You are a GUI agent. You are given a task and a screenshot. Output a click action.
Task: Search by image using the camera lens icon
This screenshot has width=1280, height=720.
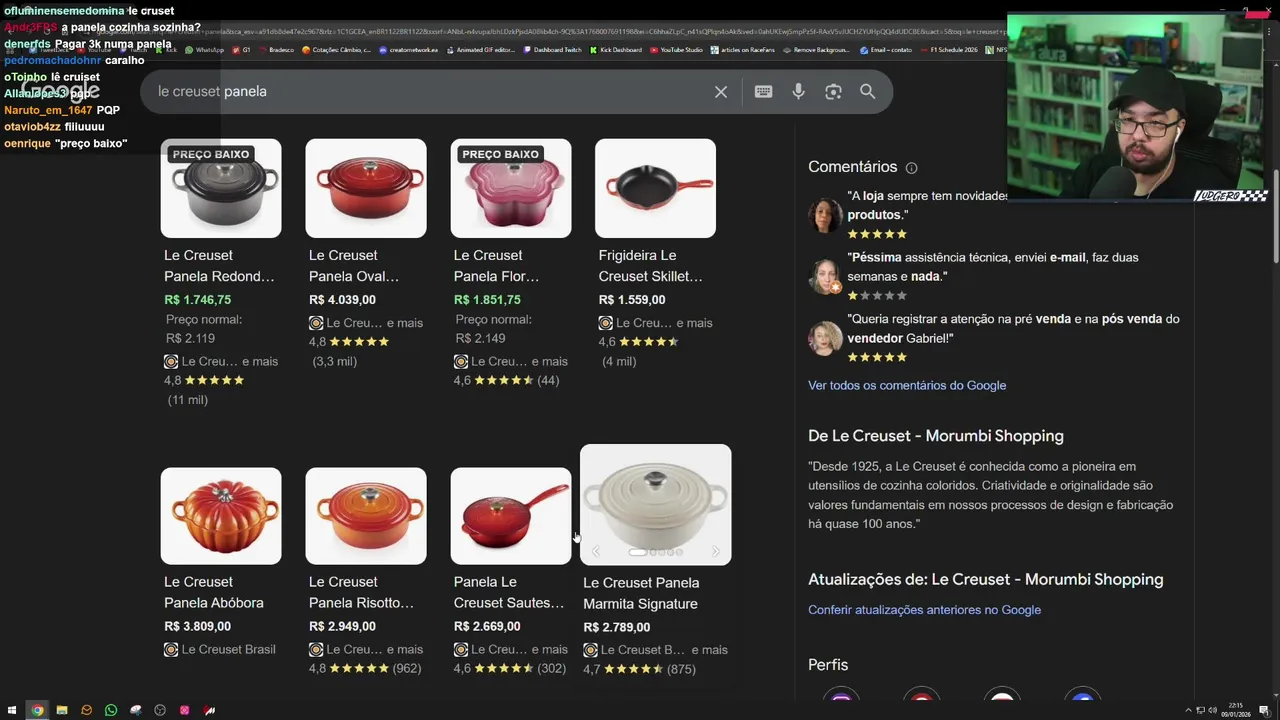click(833, 92)
